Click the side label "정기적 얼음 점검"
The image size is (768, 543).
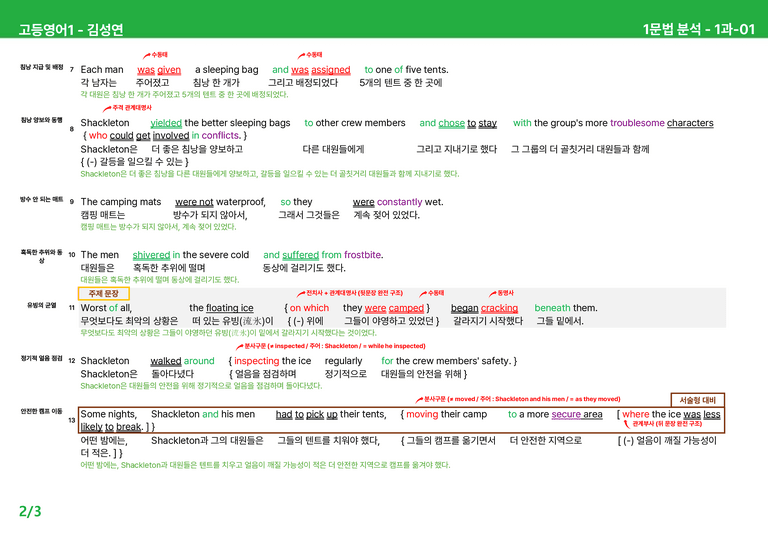[x=42, y=358]
